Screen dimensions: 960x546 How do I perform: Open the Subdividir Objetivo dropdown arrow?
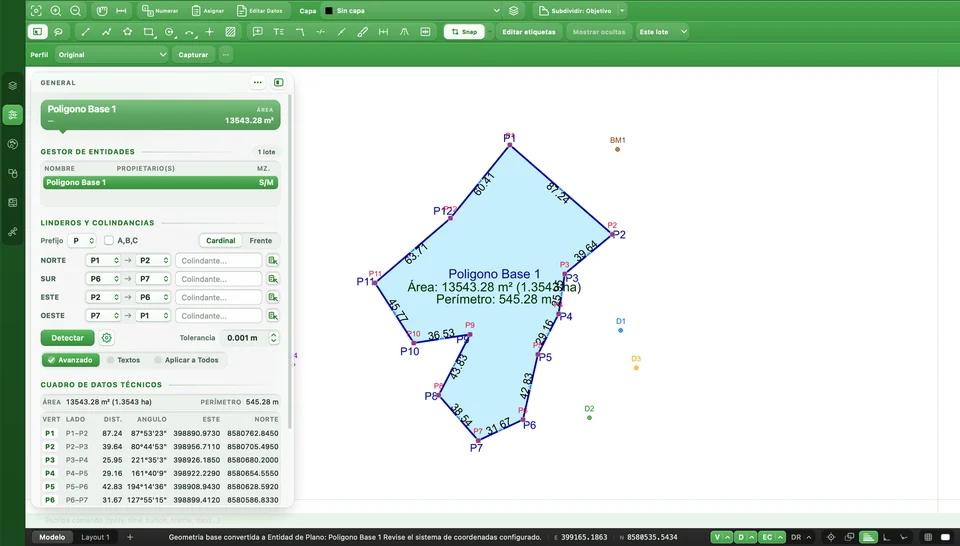(622, 10)
